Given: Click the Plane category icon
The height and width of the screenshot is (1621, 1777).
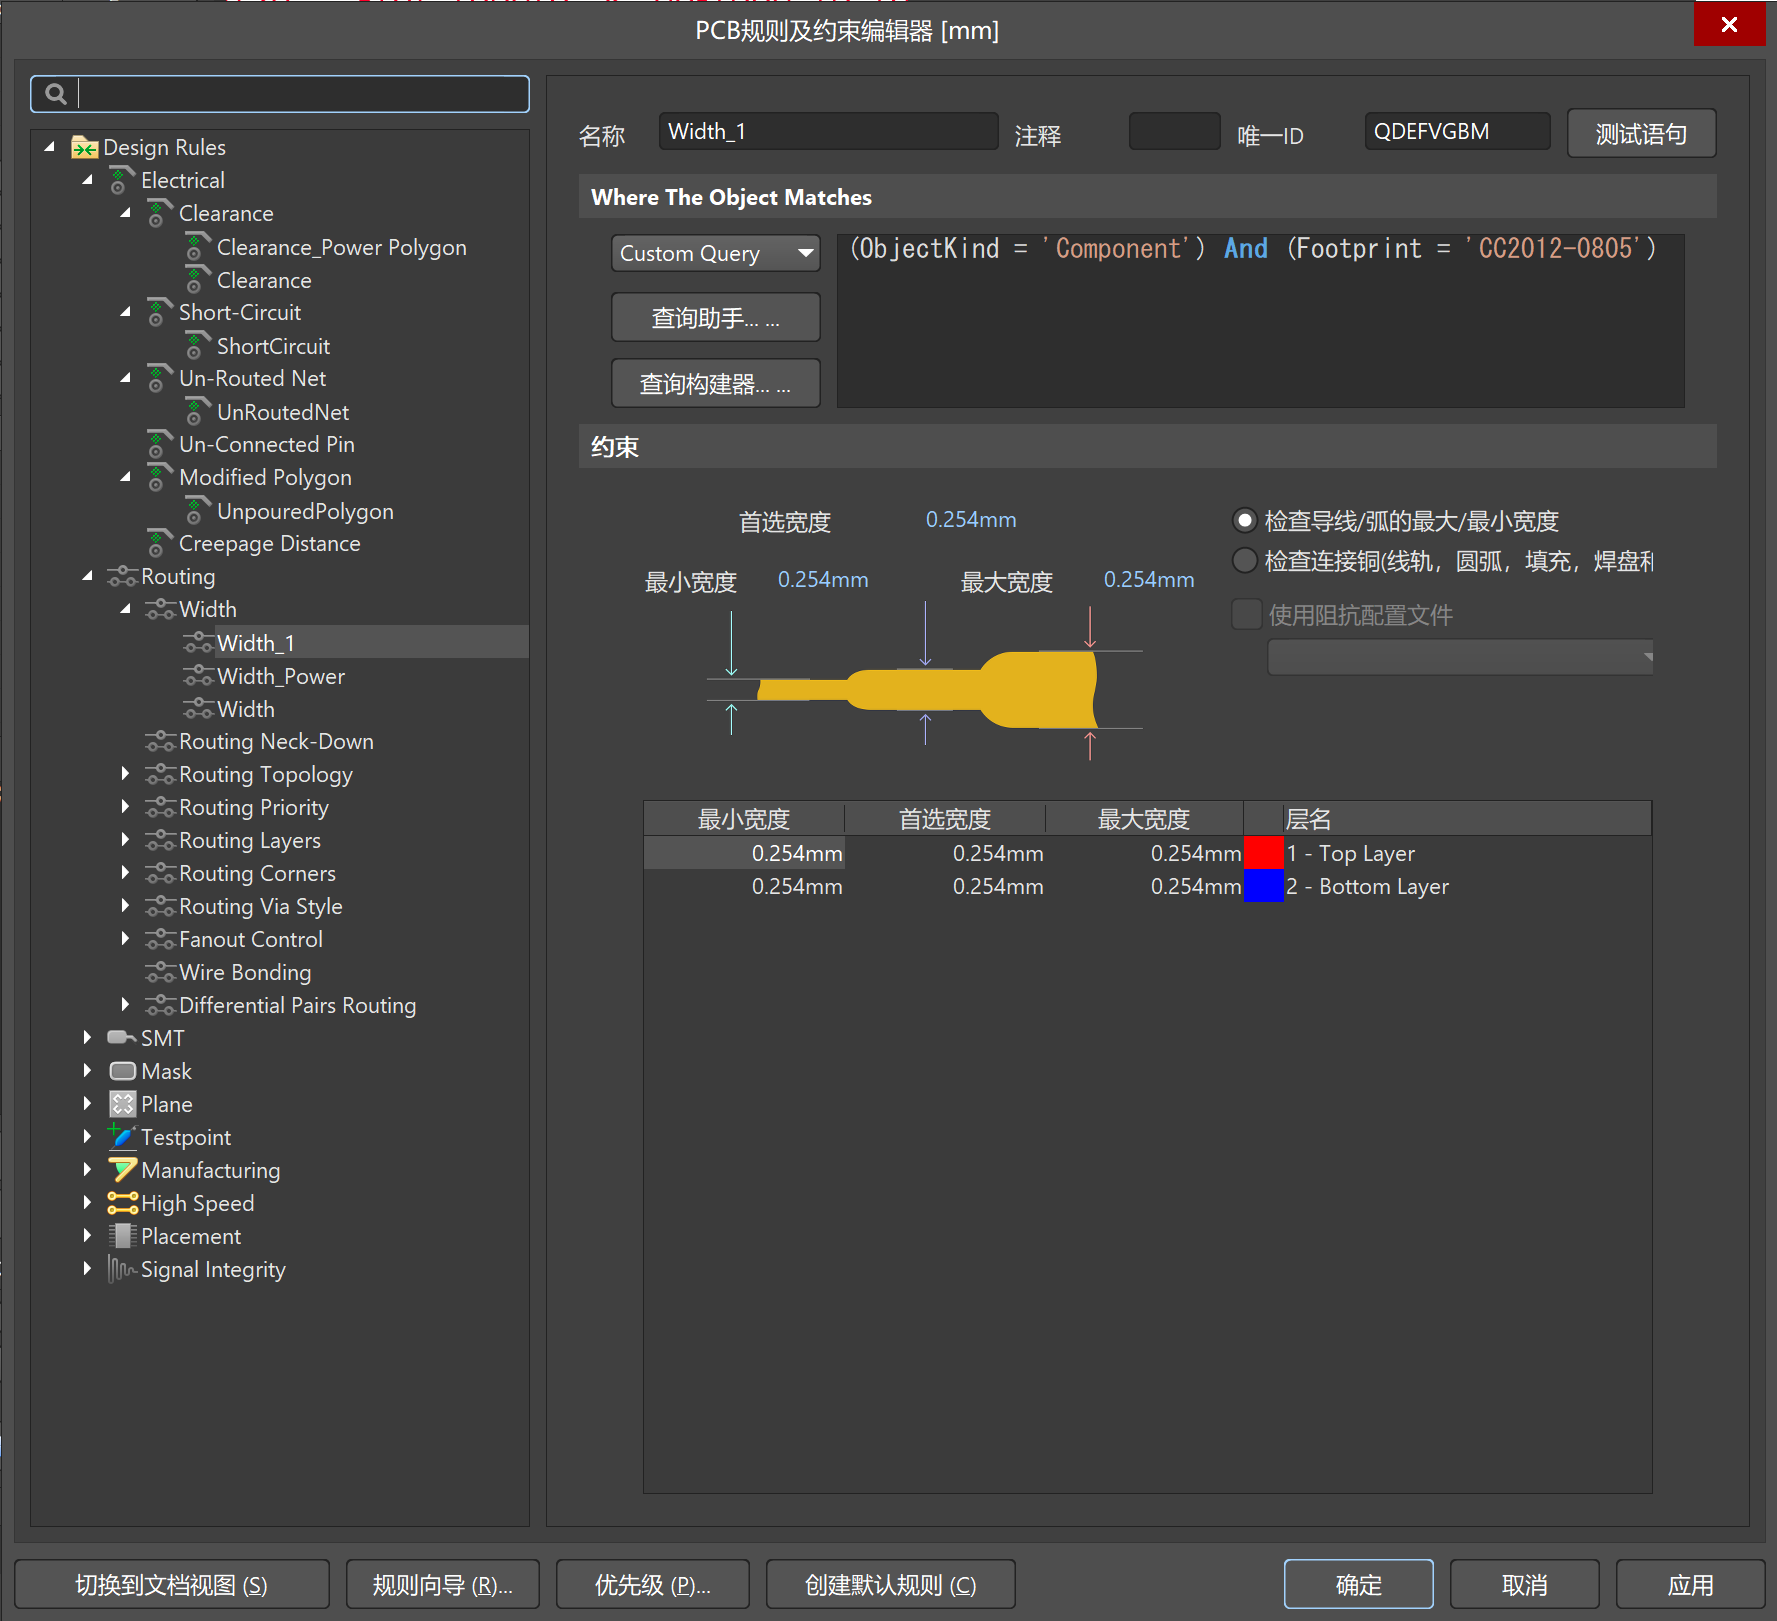Looking at the screenshot, I should point(122,1104).
